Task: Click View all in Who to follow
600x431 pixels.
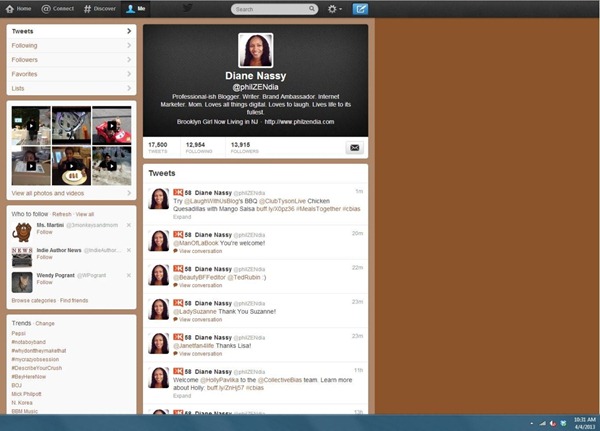Action: coord(85,214)
